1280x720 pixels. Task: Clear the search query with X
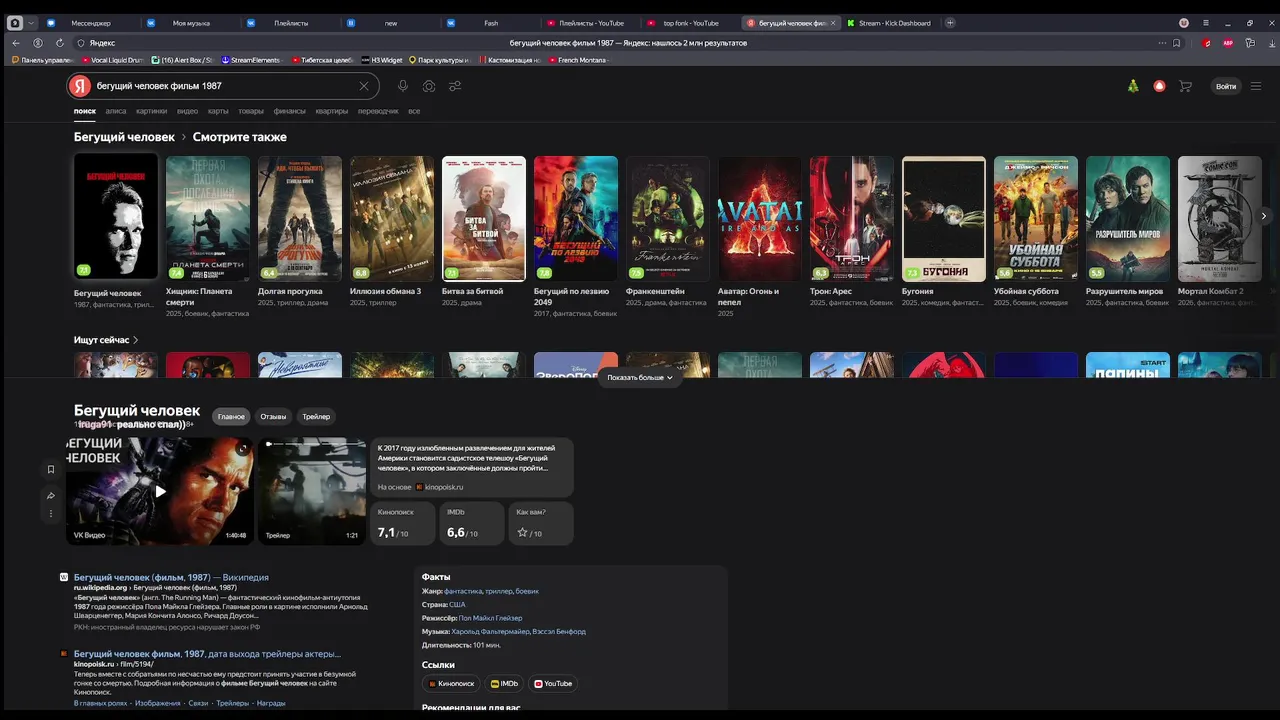(x=364, y=86)
